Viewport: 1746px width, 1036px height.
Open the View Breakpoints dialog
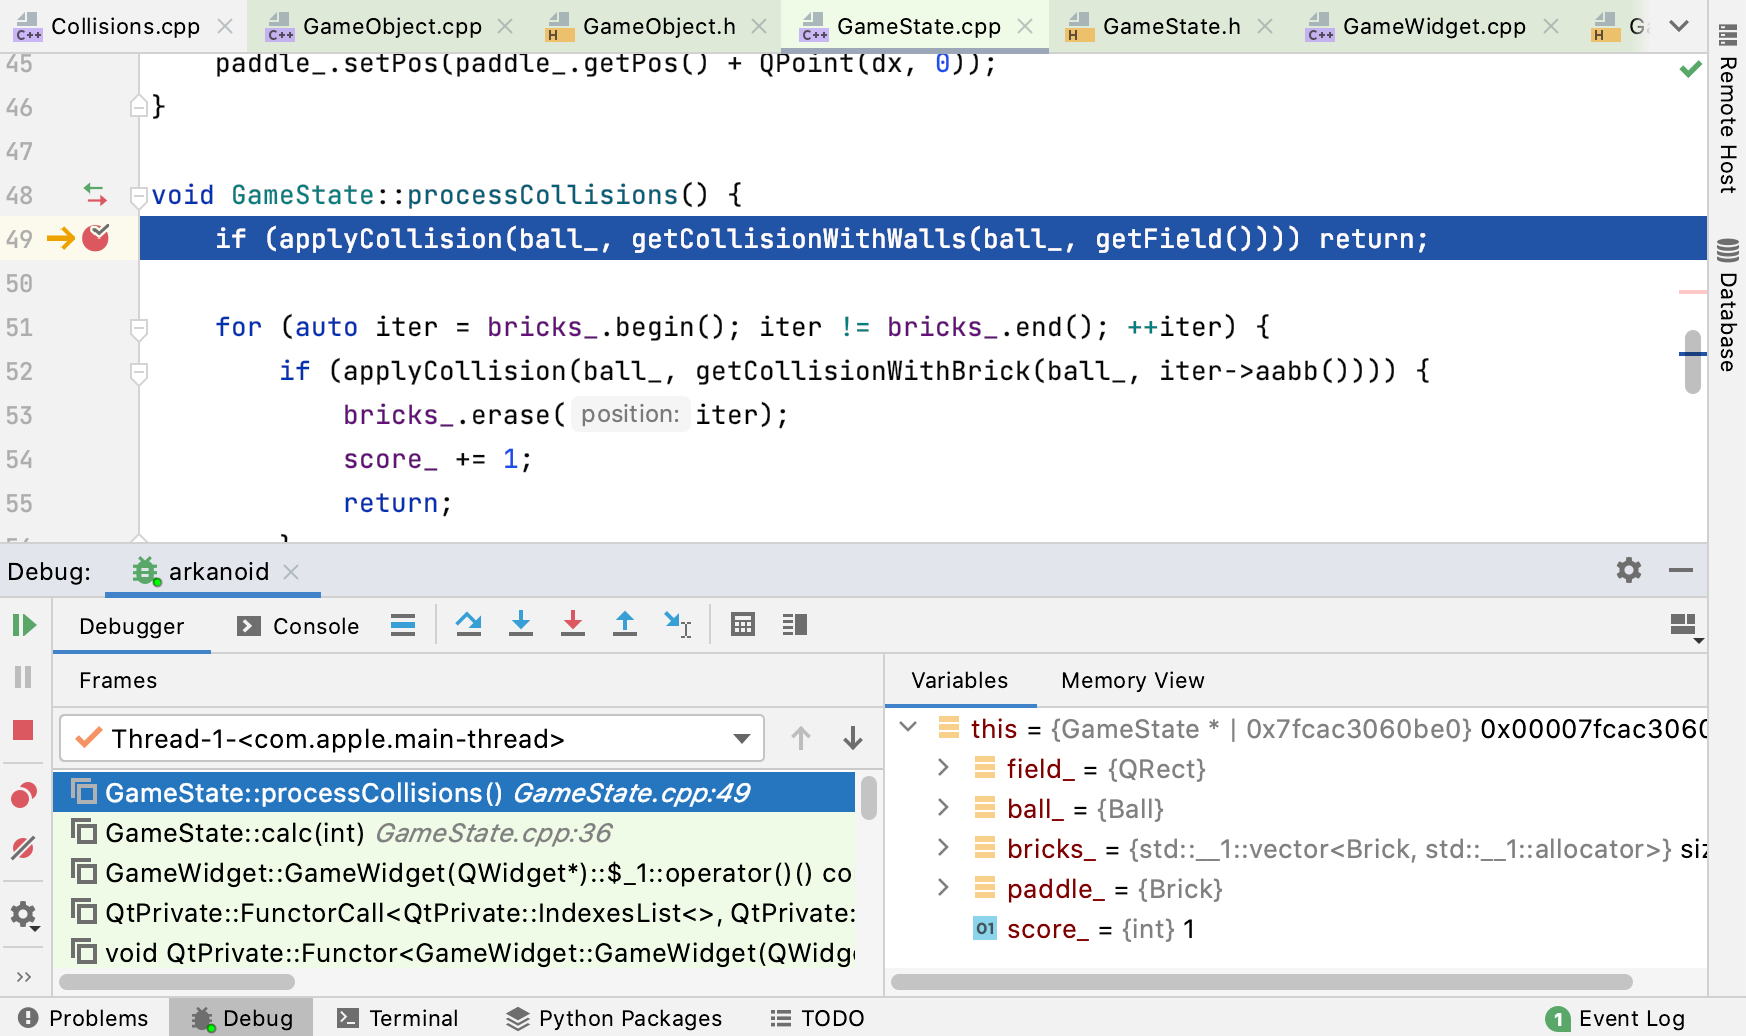pos(23,793)
